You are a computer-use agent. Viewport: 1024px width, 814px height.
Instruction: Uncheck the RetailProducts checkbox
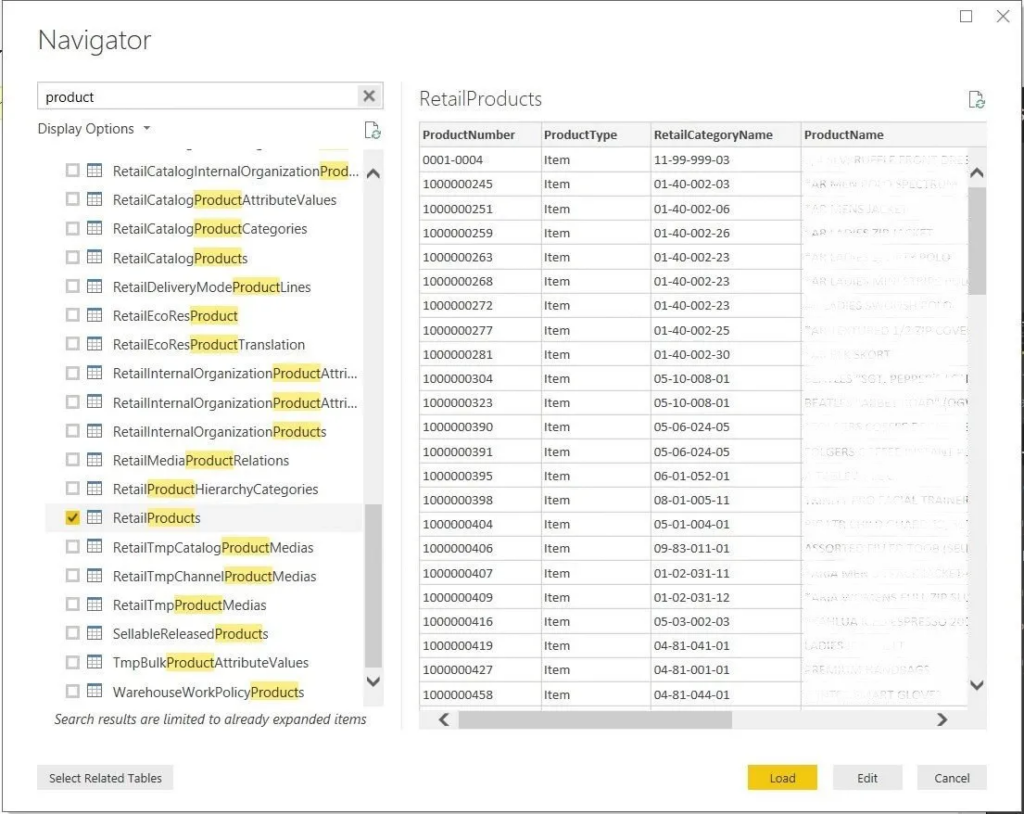click(x=72, y=517)
